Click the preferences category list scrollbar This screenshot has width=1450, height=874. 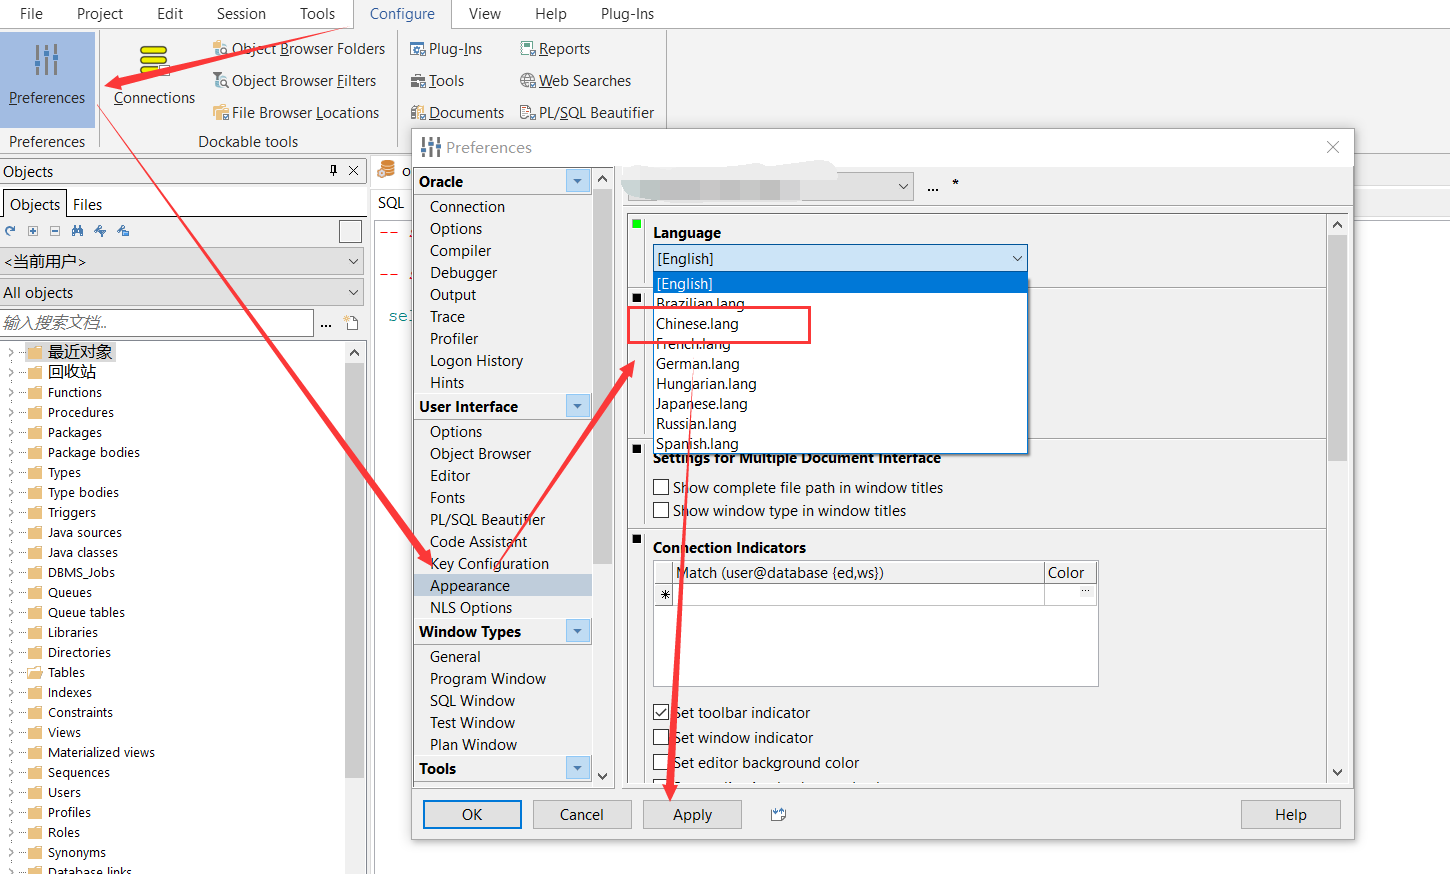click(602, 378)
